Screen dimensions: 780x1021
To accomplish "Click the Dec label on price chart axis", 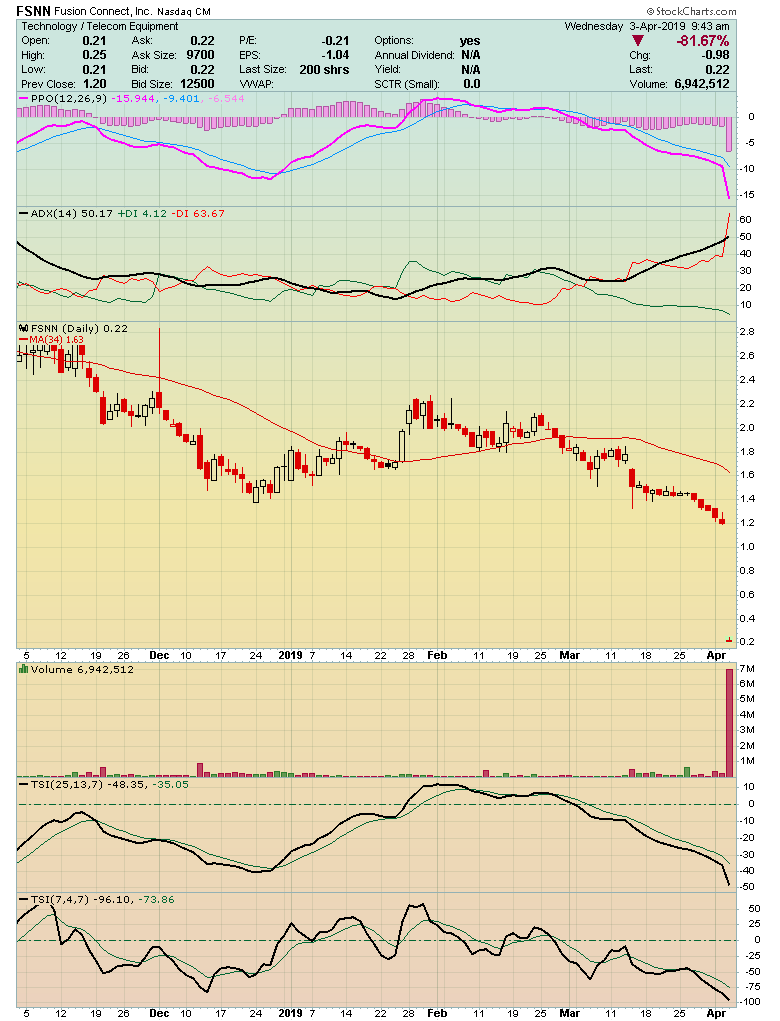I will coord(160,655).
